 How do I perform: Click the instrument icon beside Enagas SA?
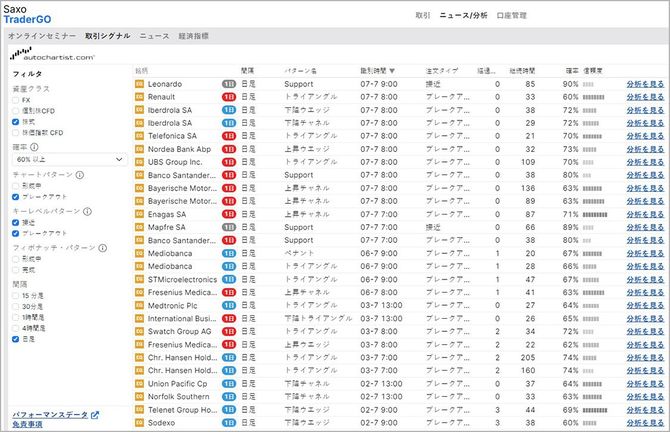pyautogui.click(x=139, y=214)
